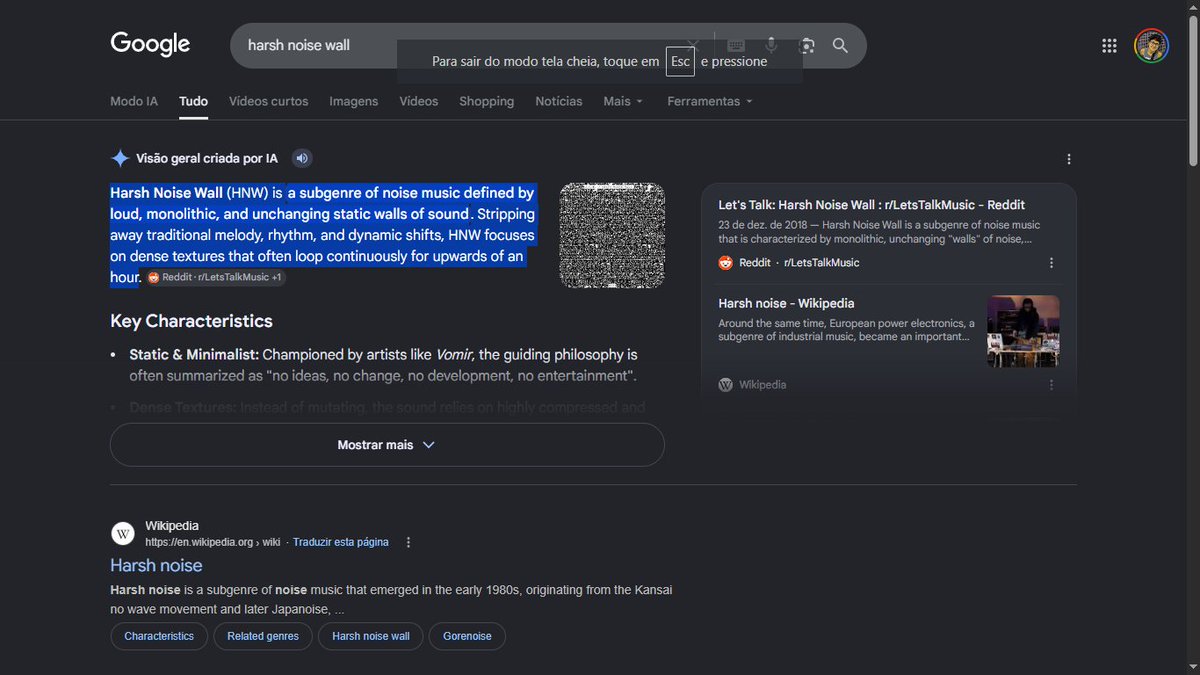Viewport: 1200px width, 675px height.
Task: Open the Harsh noise Wikipedia result title
Action: pyautogui.click(x=156, y=565)
